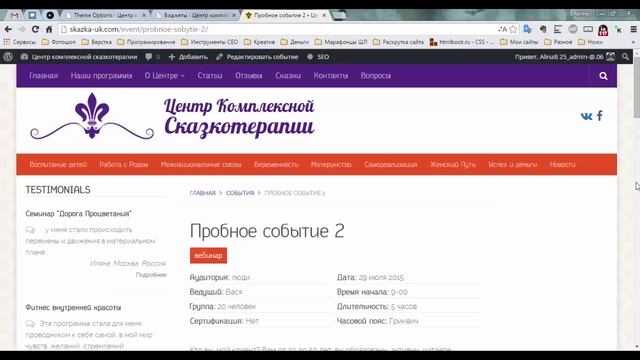This screenshot has height=360, width=640.
Task: Click Google Translate extension icon
Action: tap(527, 29)
